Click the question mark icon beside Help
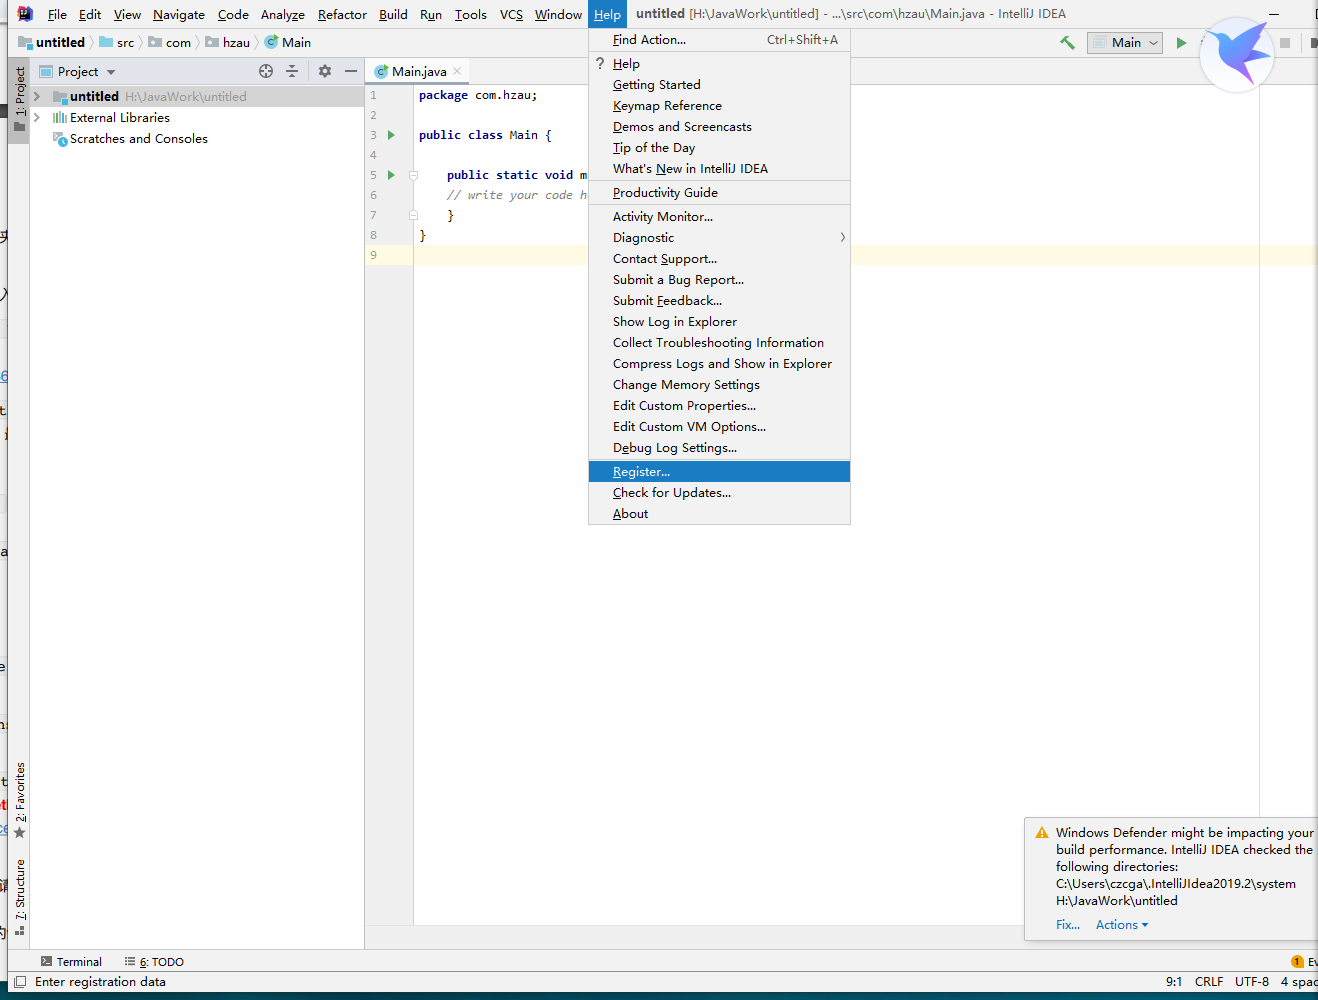 (x=600, y=63)
